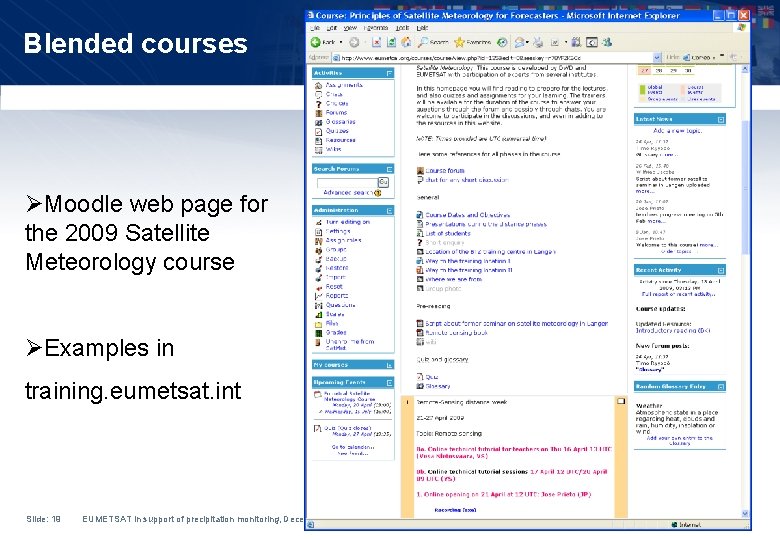Open the Remote sensing book link
The image size is (780, 540).
pos(456,333)
